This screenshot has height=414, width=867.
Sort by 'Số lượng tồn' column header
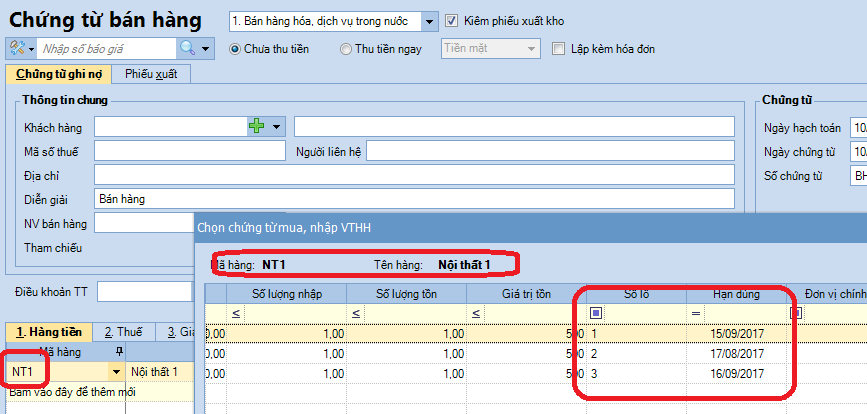coord(406,294)
